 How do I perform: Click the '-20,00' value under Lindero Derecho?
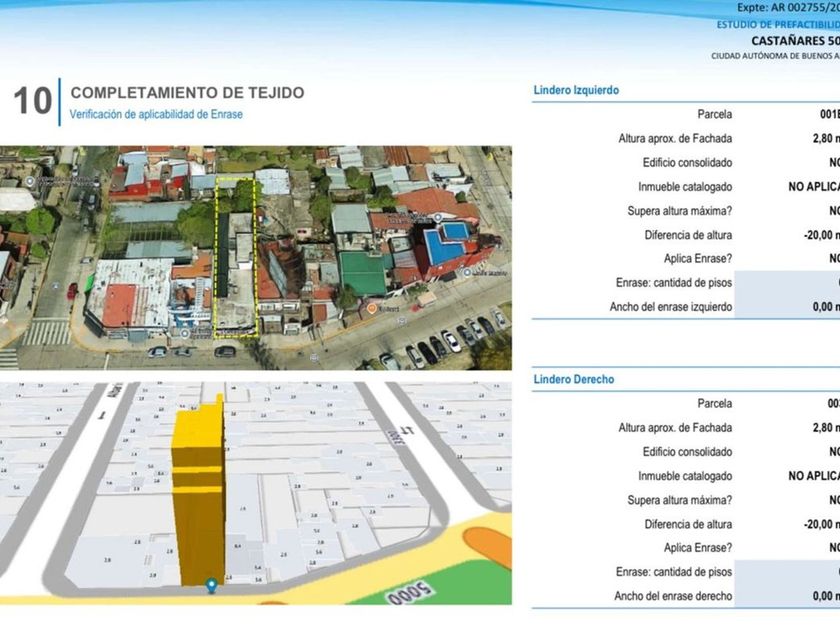[x=822, y=524]
